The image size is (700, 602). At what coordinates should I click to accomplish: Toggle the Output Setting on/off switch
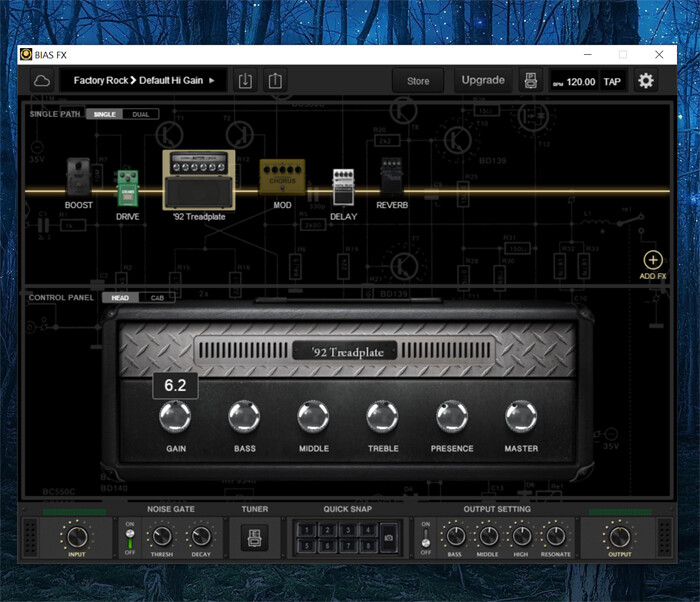(426, 538)
